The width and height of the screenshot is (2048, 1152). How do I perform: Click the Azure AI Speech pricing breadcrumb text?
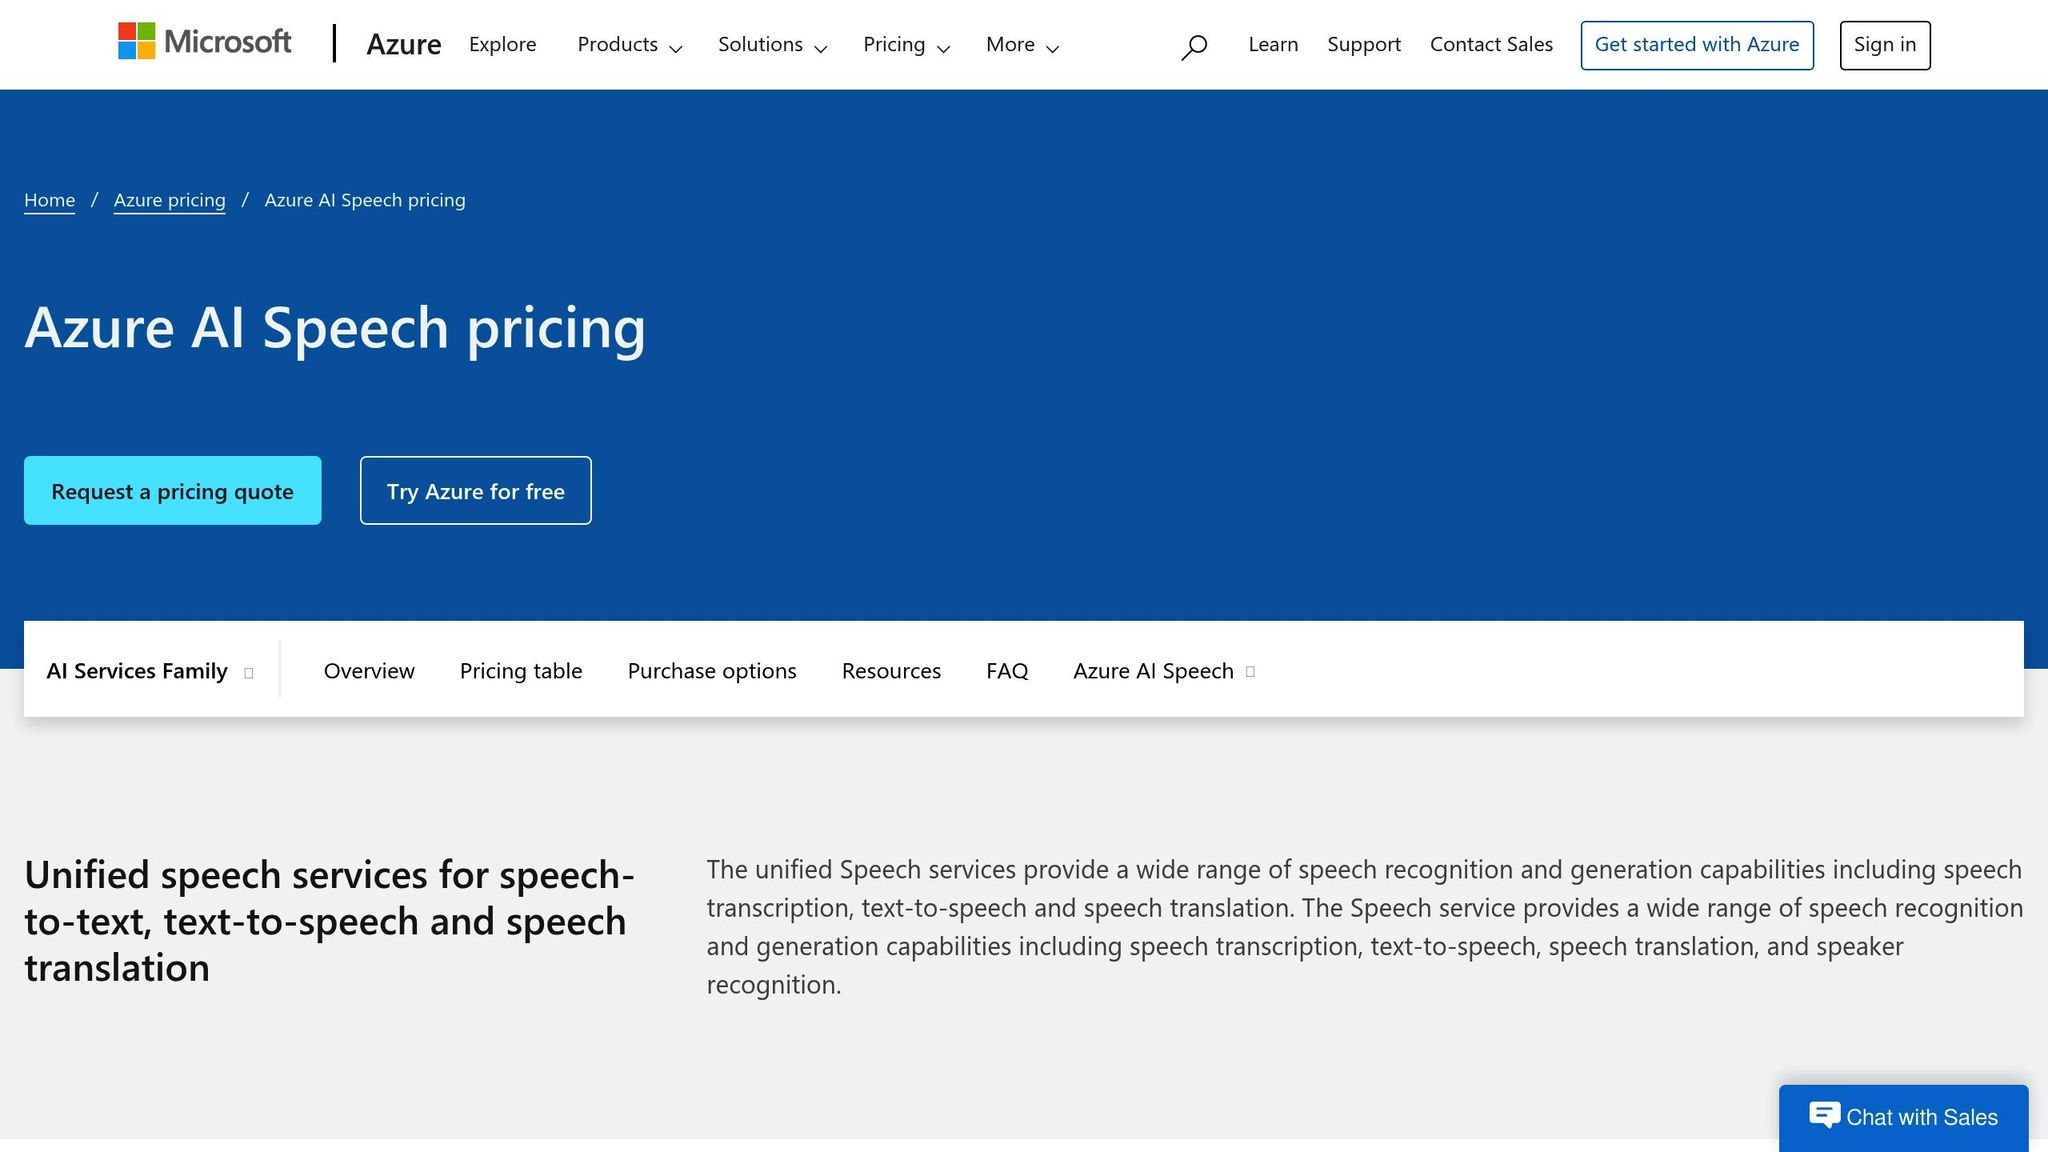click(x=365, y=200)
